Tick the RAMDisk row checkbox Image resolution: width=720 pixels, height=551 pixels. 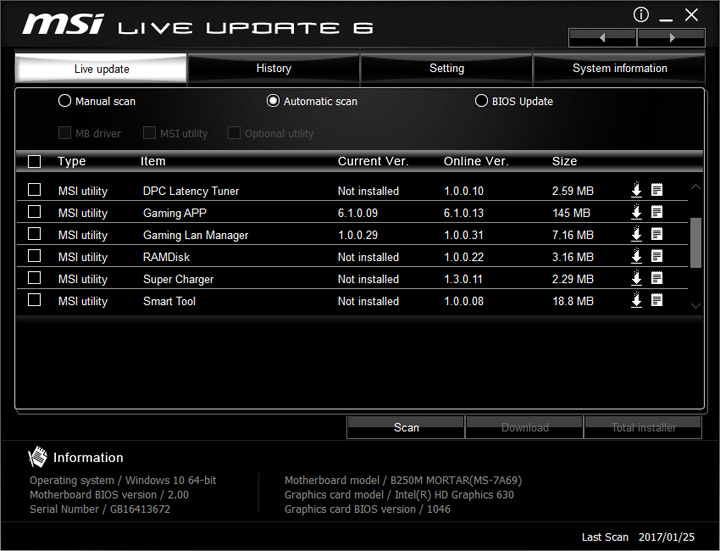[x=34, y=256]
